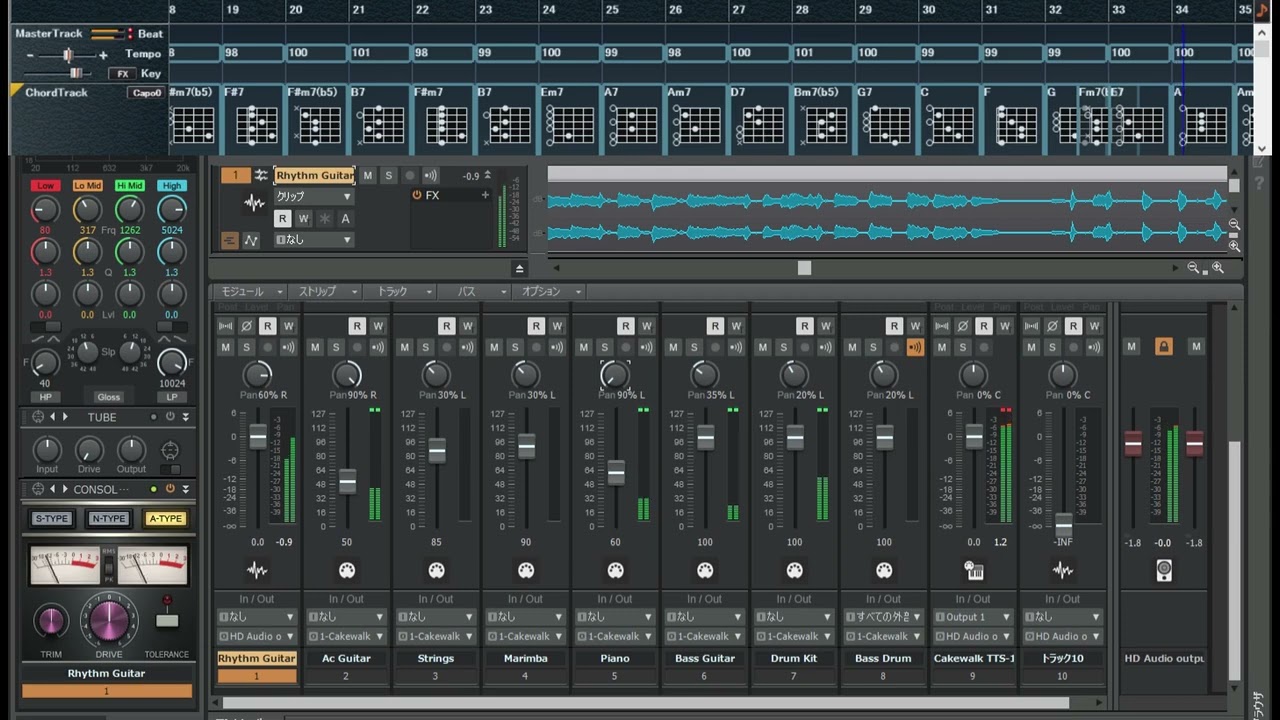
Task: Click the tube icon in TUBE module
Action: tap(171, 451)
